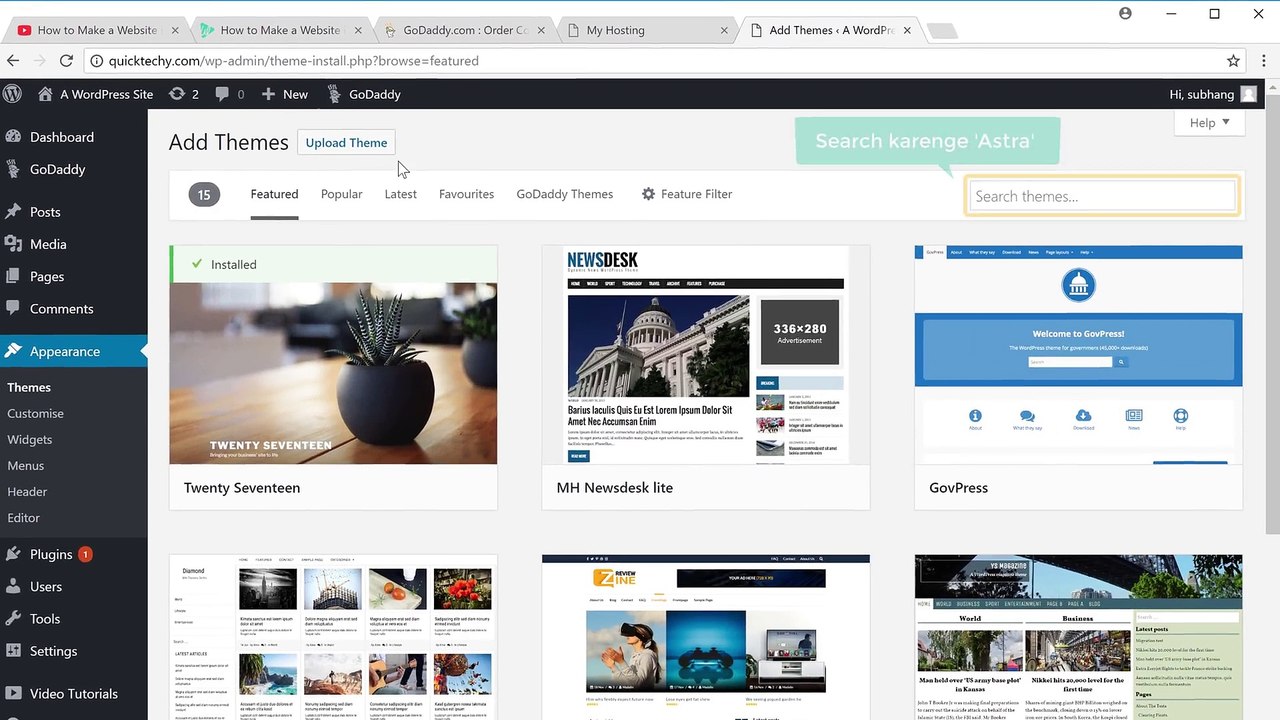Click the browser reload icon
This screenshot has width=1280, height=720.
click(x=66, y=61)
